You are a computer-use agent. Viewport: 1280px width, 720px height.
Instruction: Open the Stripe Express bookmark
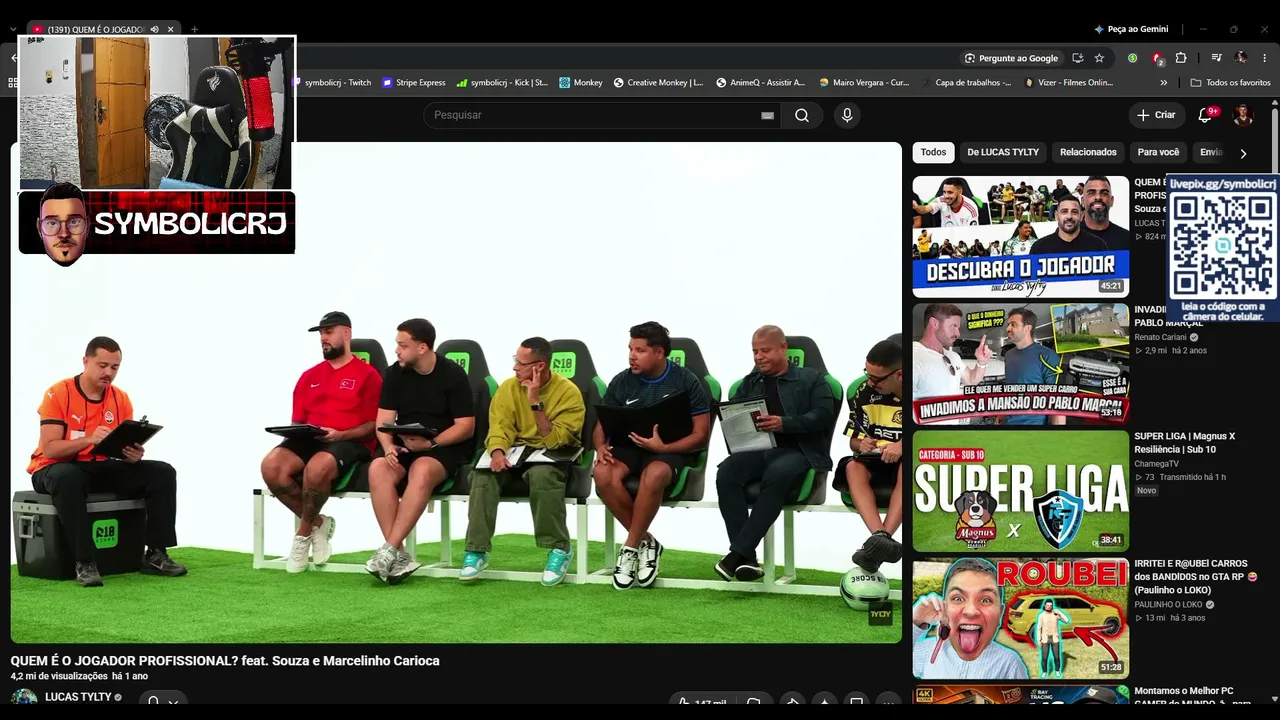(x=414, y=83)
